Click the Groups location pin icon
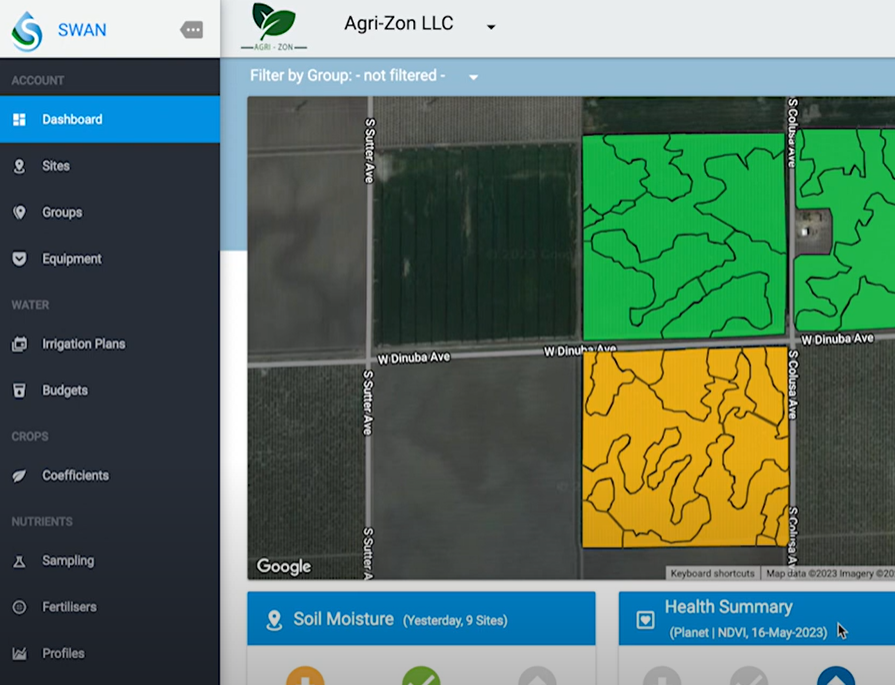 [x=22, y=212]
